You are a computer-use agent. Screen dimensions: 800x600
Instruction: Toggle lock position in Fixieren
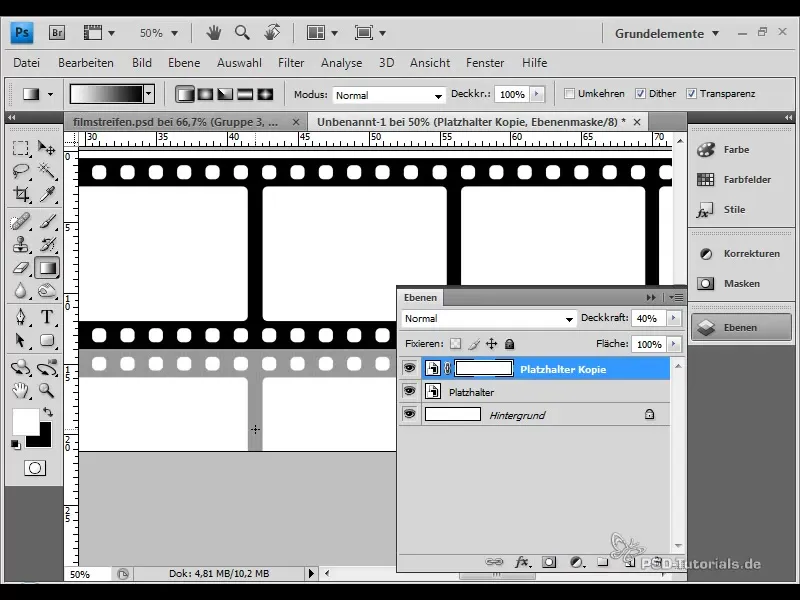click(x=491, y=344)
